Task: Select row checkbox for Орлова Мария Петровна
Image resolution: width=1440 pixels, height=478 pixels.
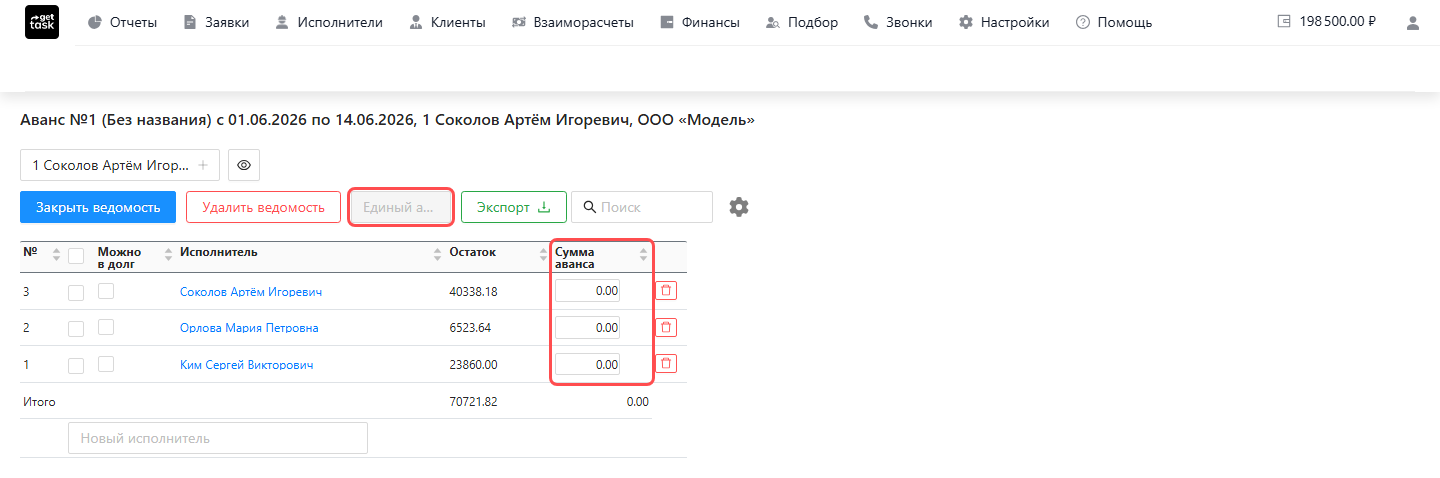Action: tap(76, 329)
